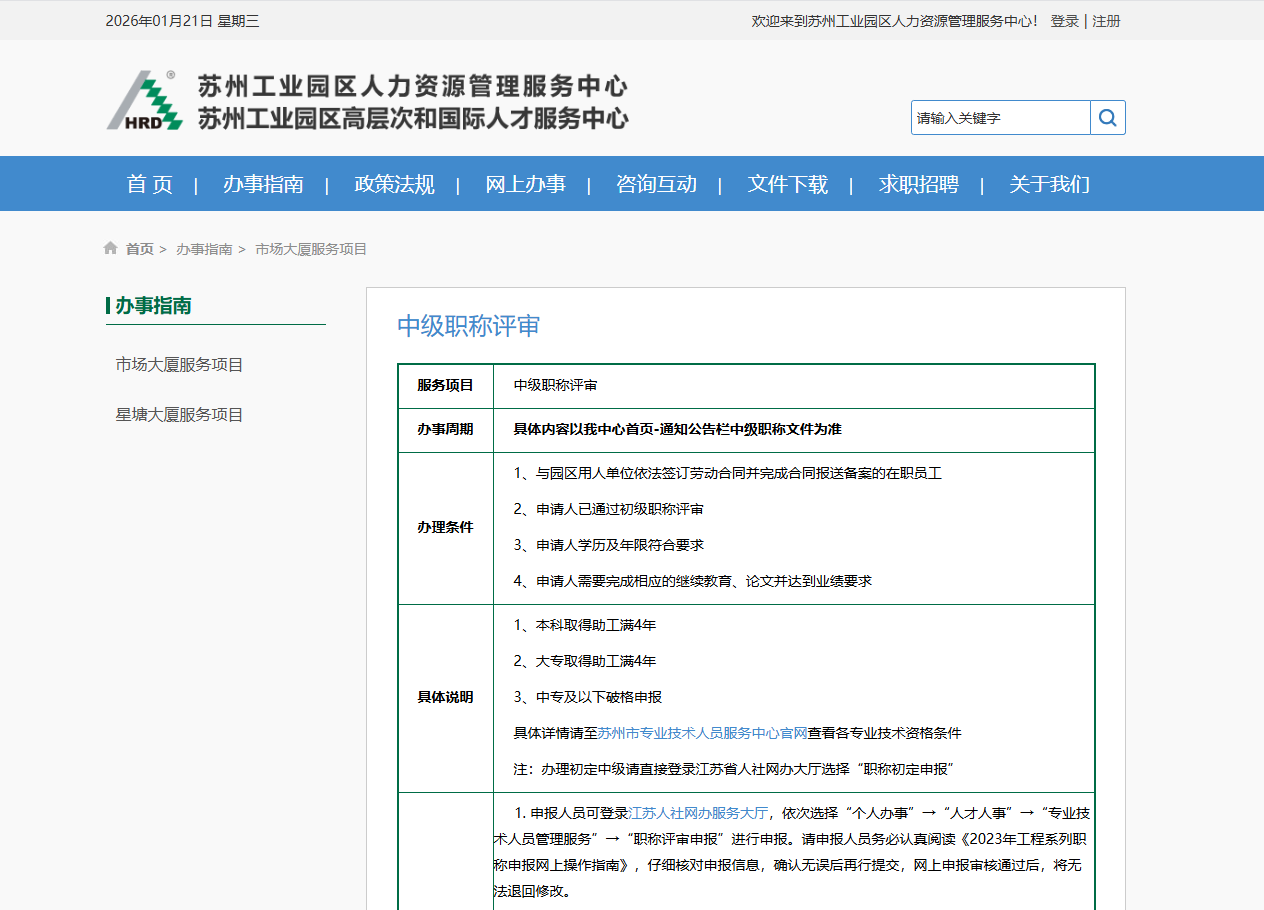
Task: Select the 求职招聘 navigation item
Action: [918, 184]
